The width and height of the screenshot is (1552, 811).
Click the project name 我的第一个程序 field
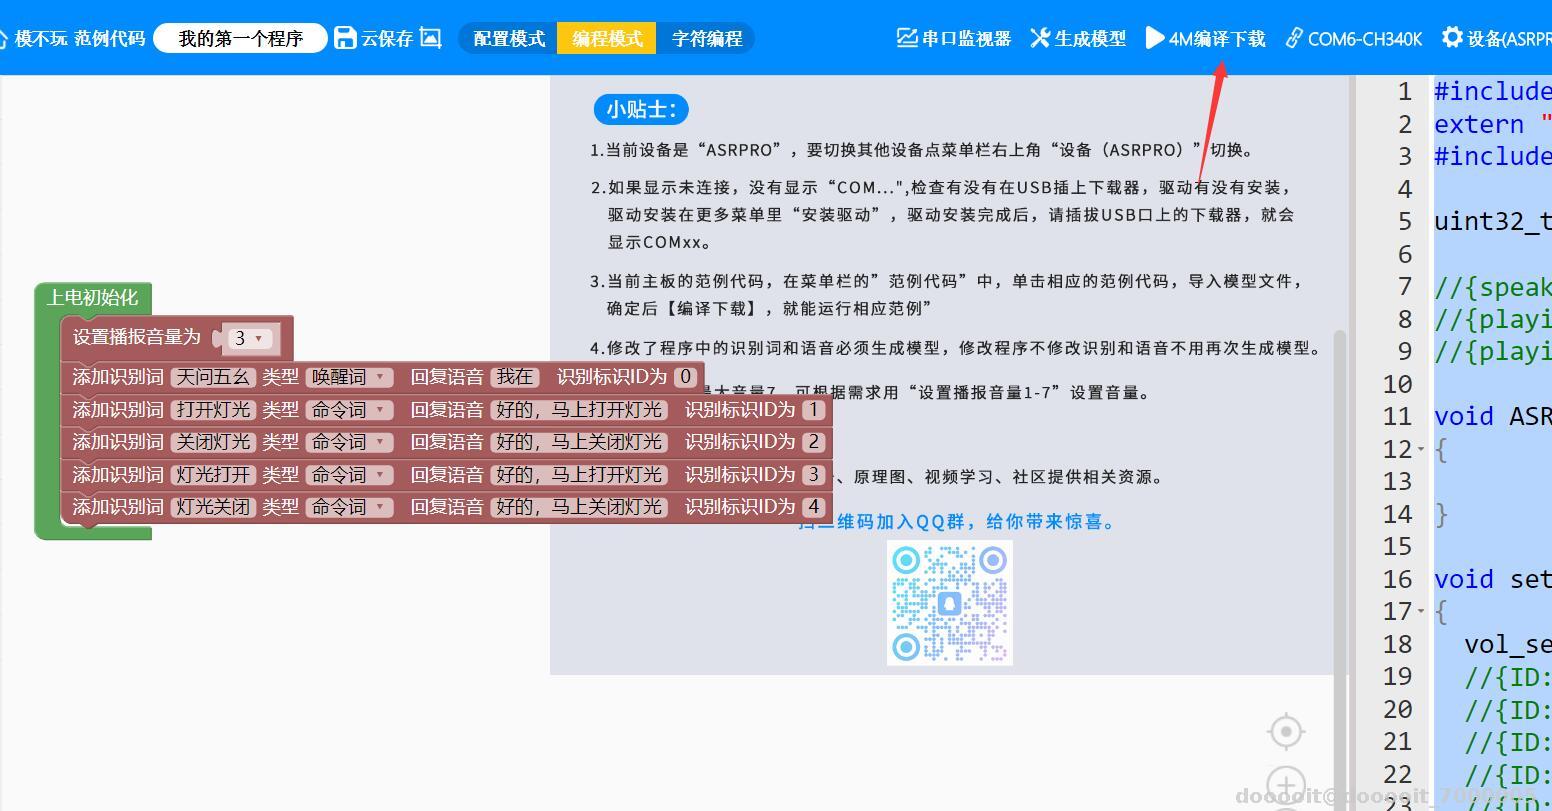click(x=239, y=37)
